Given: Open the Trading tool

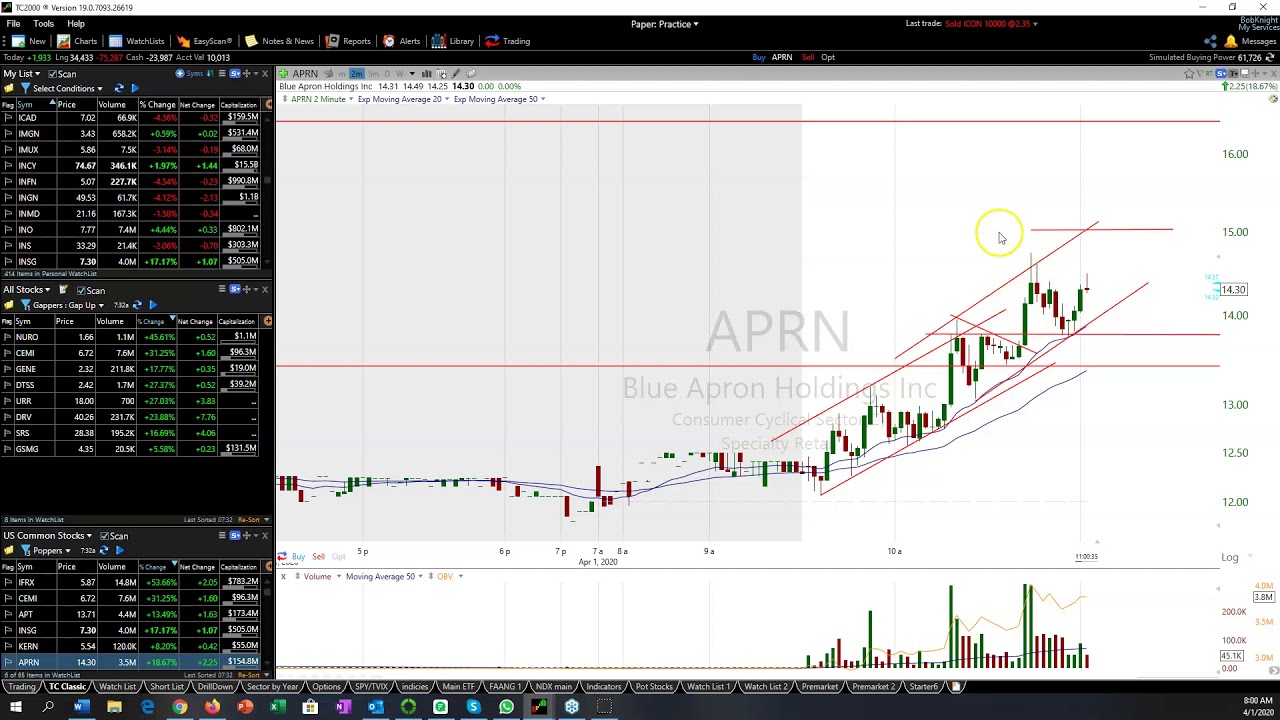Looking at the screenshot, I should (x=508, y=41).
